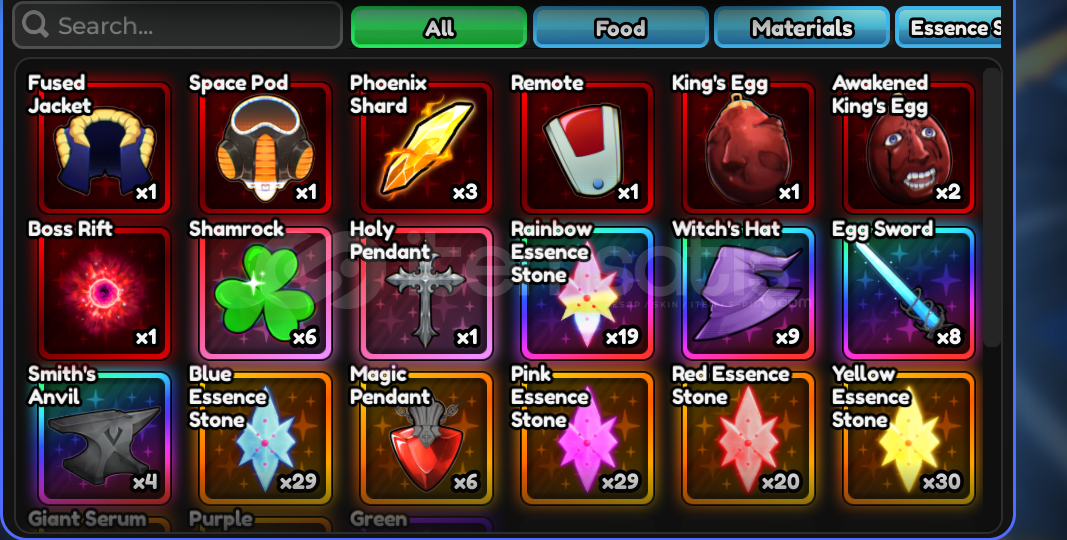Viewport: 1067px width, 540px height.
Task: Choose the Holy Pendant cross
Action: click(426, 292)
